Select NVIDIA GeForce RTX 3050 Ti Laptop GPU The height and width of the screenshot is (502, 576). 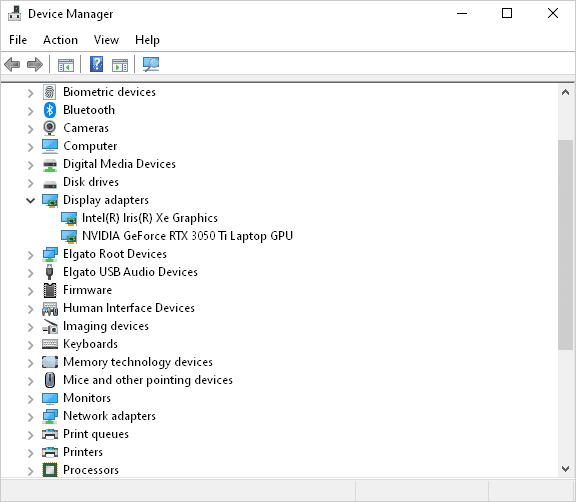(187, 236)
